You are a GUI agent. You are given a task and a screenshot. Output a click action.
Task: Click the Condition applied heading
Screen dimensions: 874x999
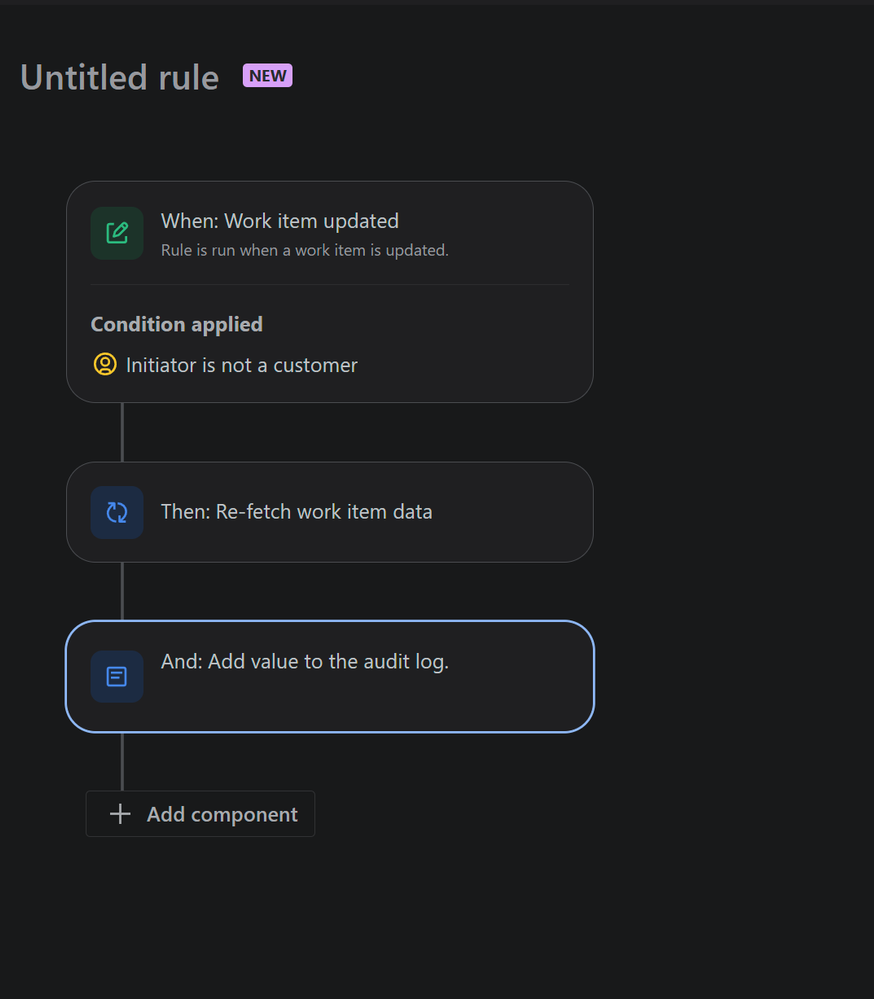[x=176, y=324]
